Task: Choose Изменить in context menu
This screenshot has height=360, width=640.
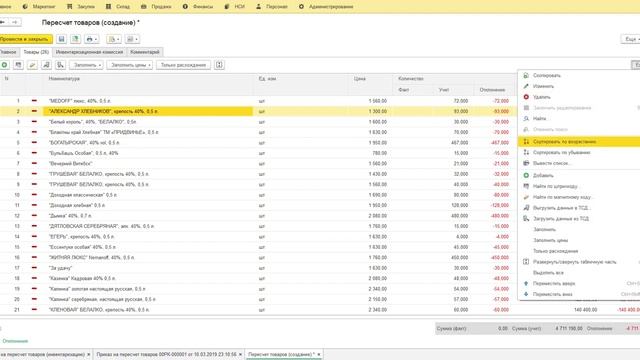Action: pos(579,86)
